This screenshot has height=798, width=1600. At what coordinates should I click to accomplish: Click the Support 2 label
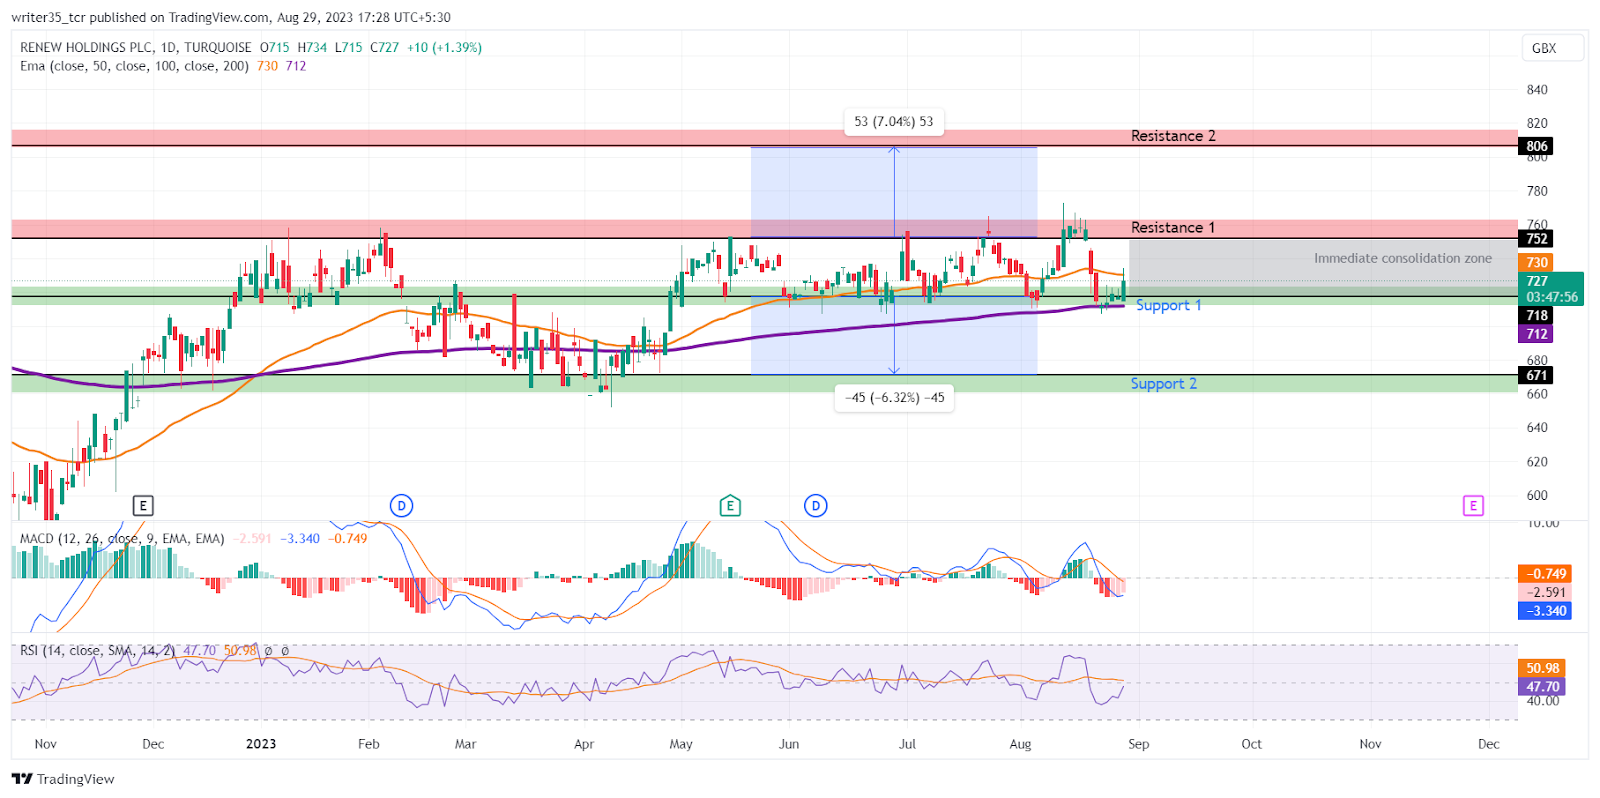coord(1163,384)
